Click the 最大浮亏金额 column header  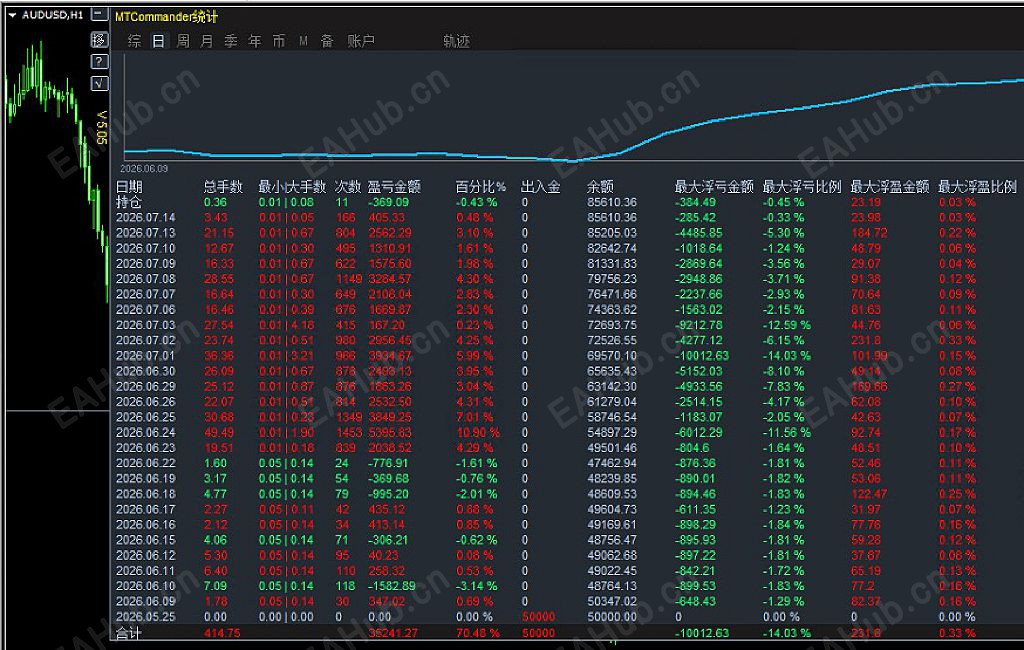click(x=714, y=187)
